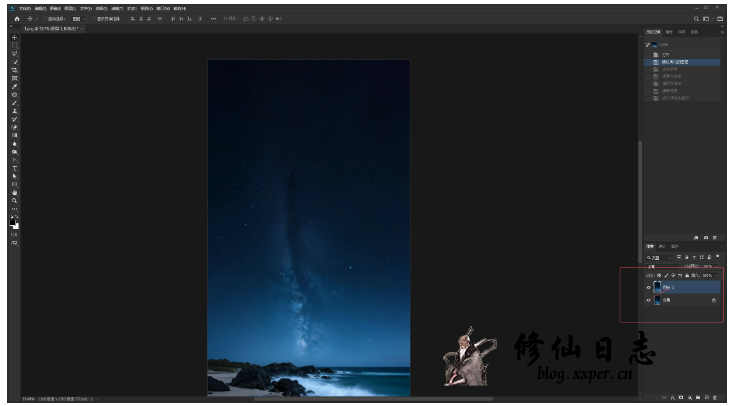Click the highlighted history state entry
The image size is (731, 406).
(x=680, y=62)
